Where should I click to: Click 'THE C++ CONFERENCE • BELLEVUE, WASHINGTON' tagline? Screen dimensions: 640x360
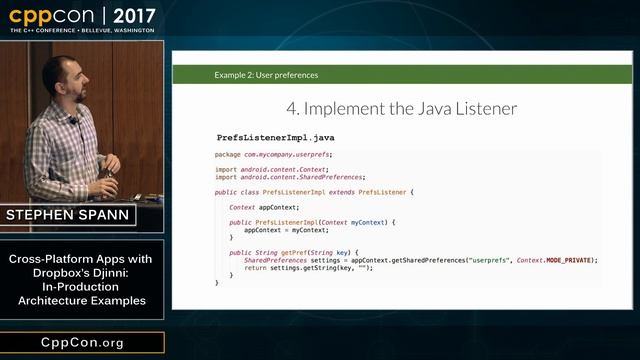82,31
